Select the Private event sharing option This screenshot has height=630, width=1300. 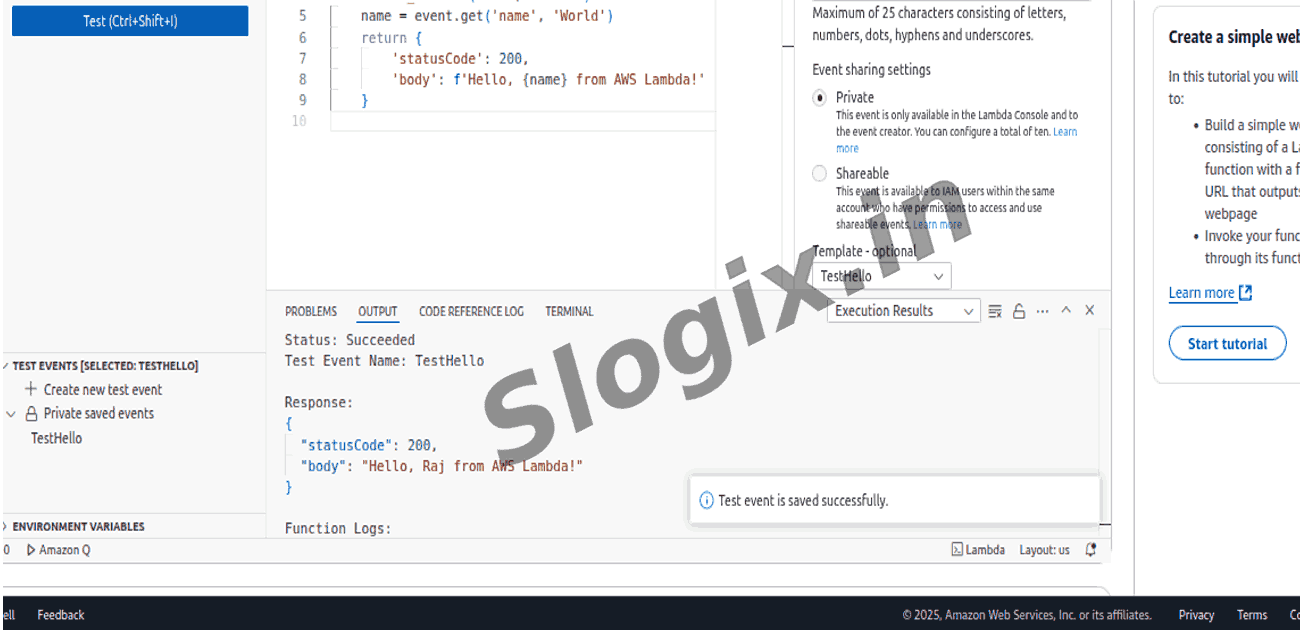coord(819,97)
